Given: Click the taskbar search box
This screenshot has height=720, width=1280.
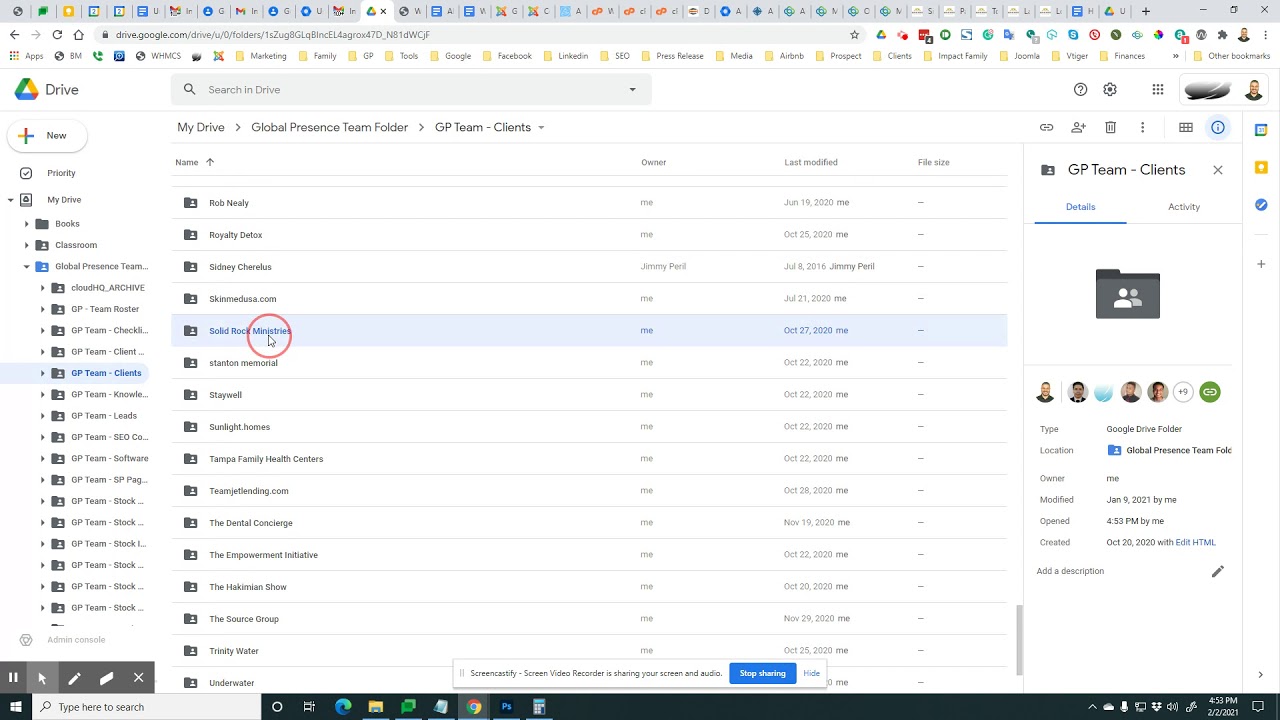Looking at the screenshot, I should [x=147, y=707].
